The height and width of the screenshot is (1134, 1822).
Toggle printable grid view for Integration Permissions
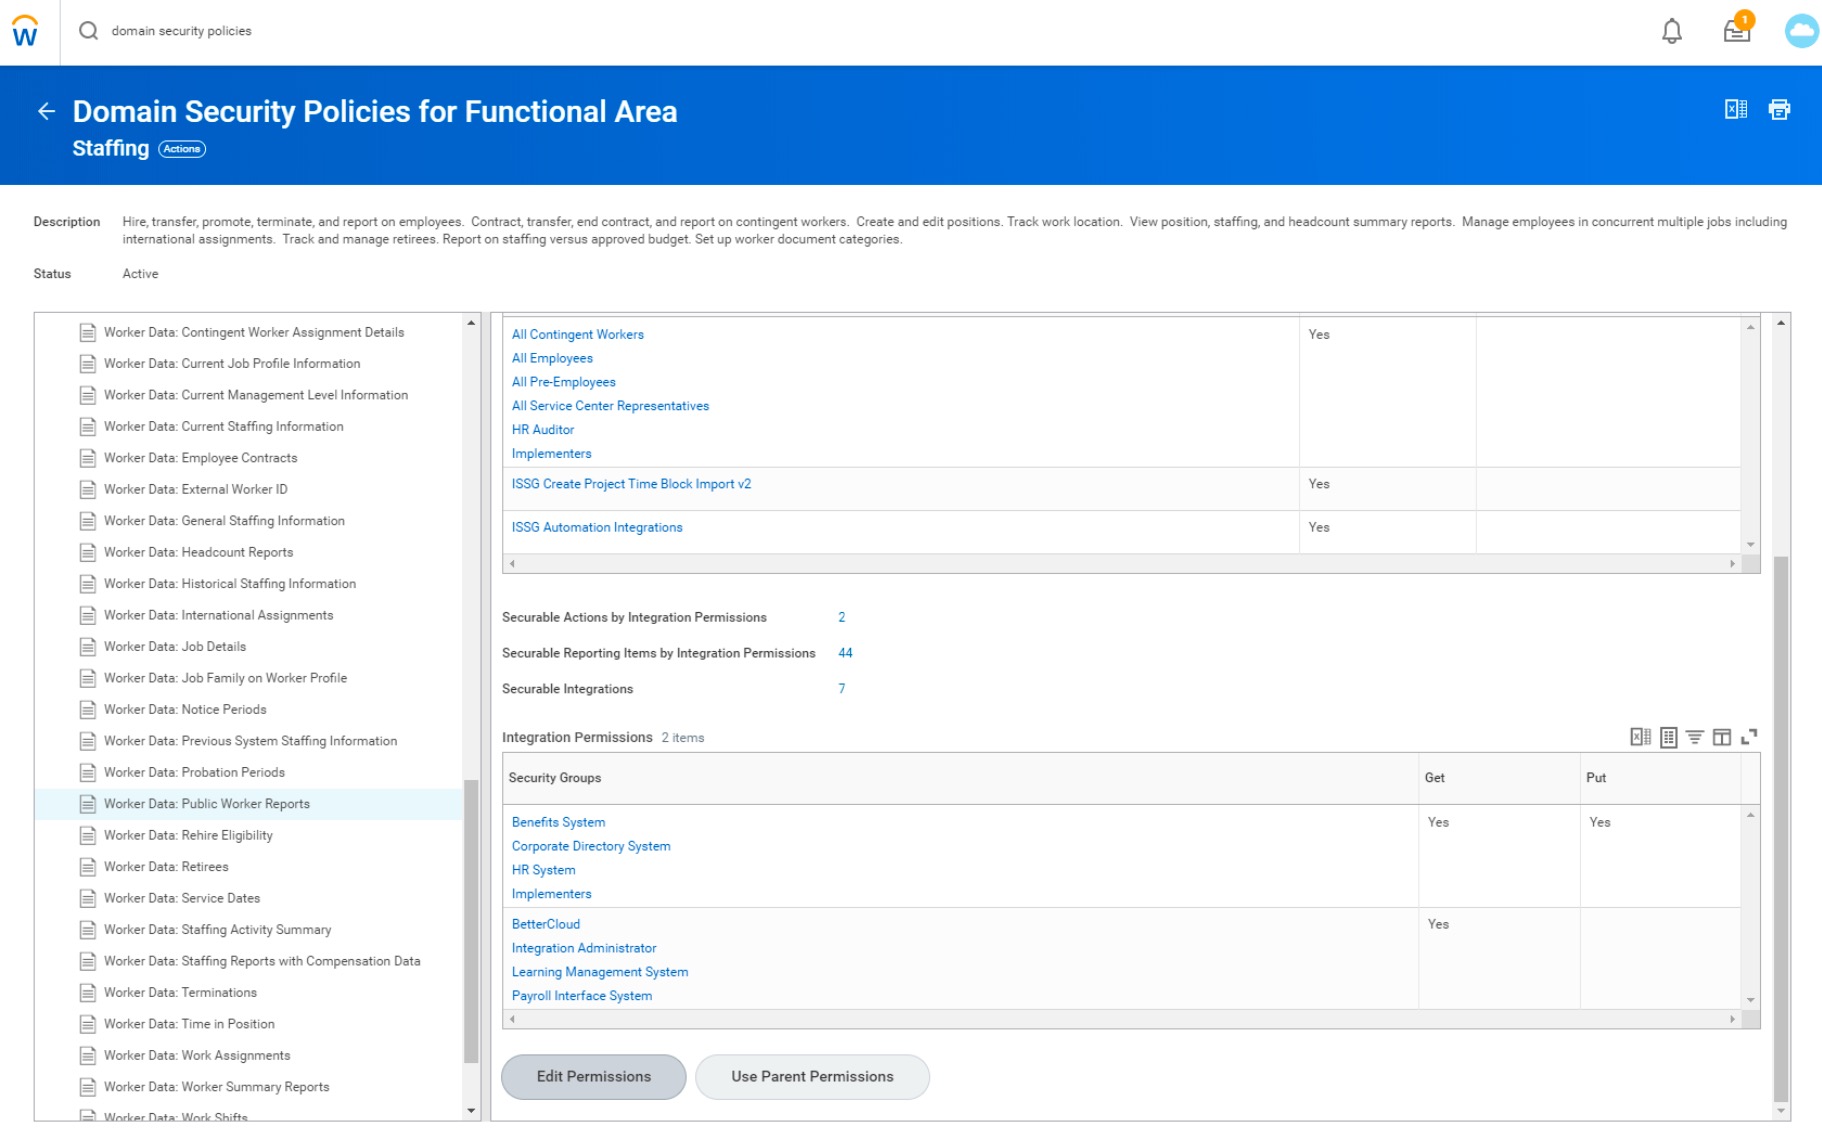[x=1667, y=737]
